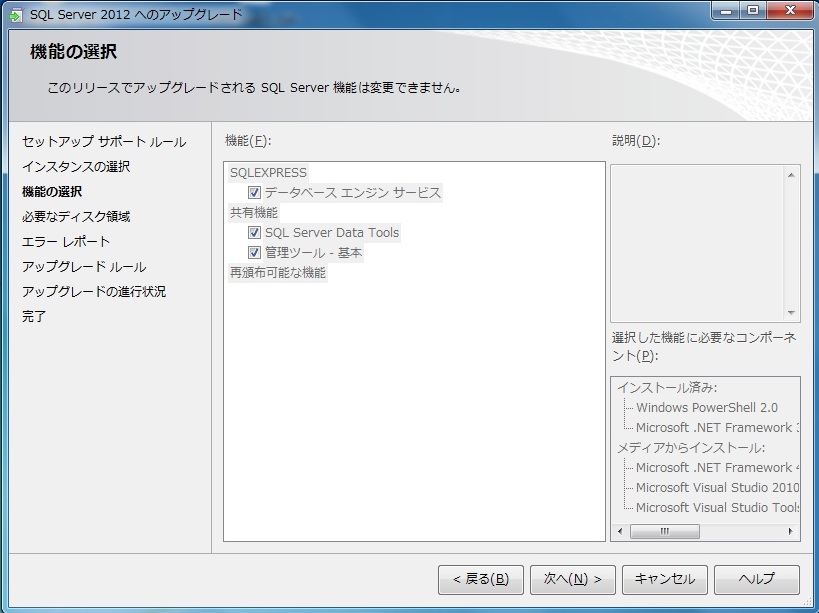
Task: Click the SQL Server setup title bar icon
Action: 16,15
